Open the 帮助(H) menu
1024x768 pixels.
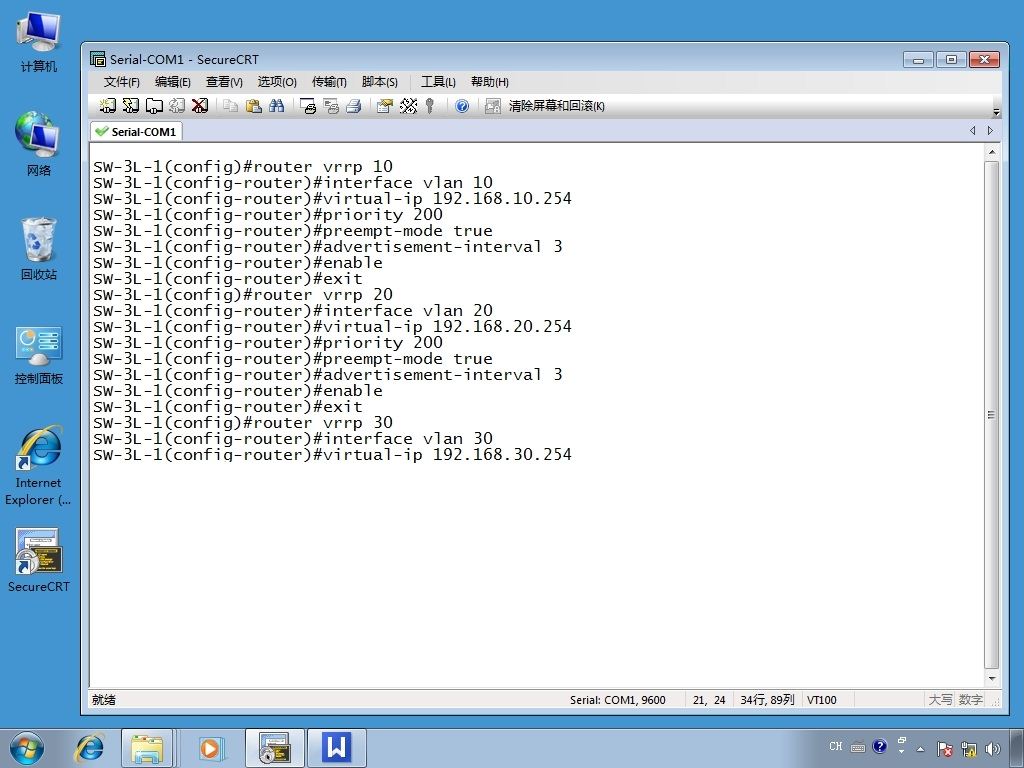pyautogui.click(x=490, y=82)
